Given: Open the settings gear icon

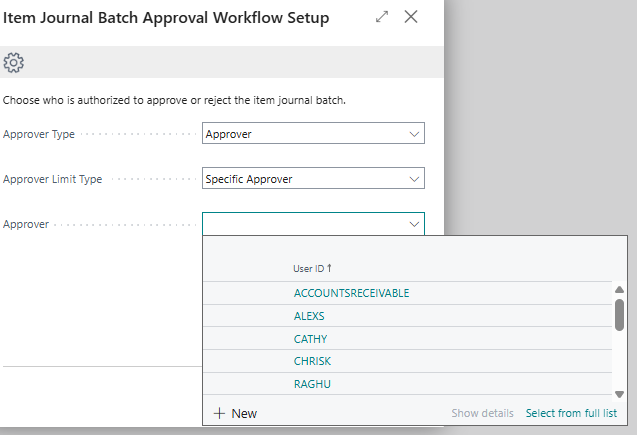Looking at the screenshot, I should [x=14, y=63].
